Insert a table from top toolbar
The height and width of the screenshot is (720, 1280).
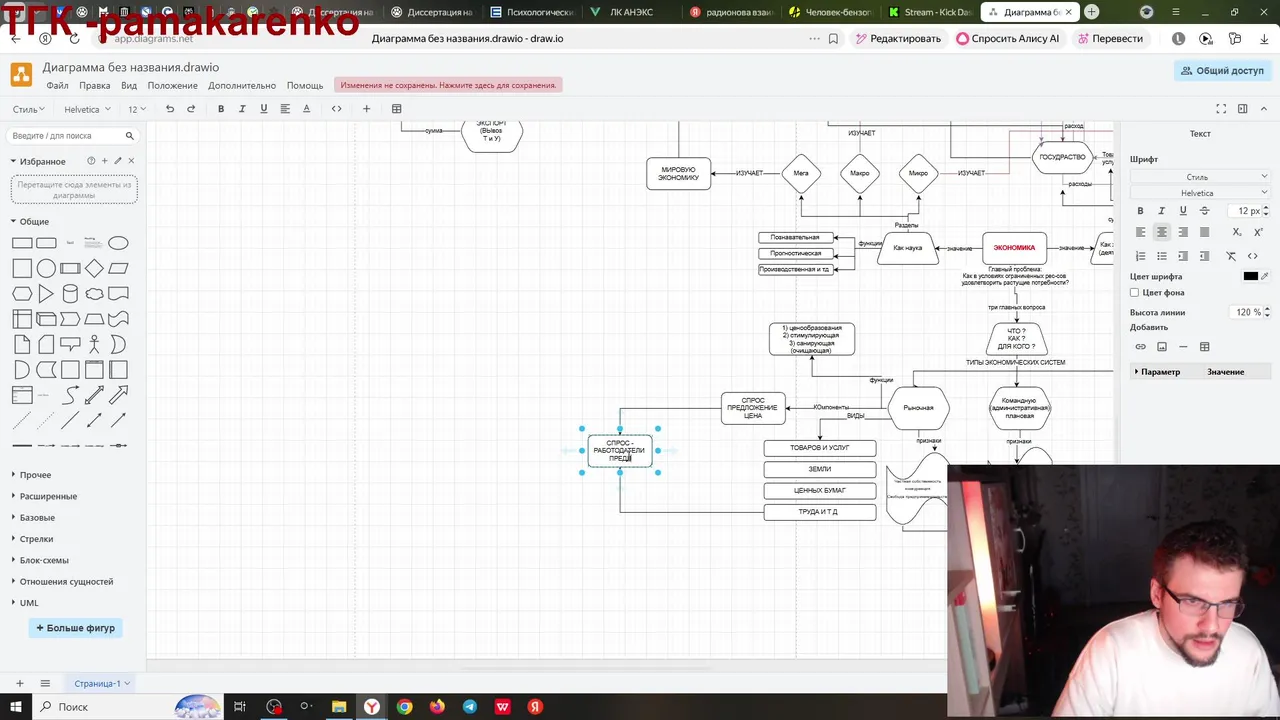396,109
